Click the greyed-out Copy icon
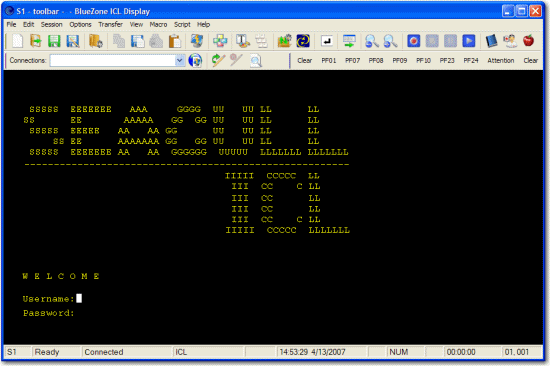The height and width of the screenshot is (366, 550). coord(119,41)
